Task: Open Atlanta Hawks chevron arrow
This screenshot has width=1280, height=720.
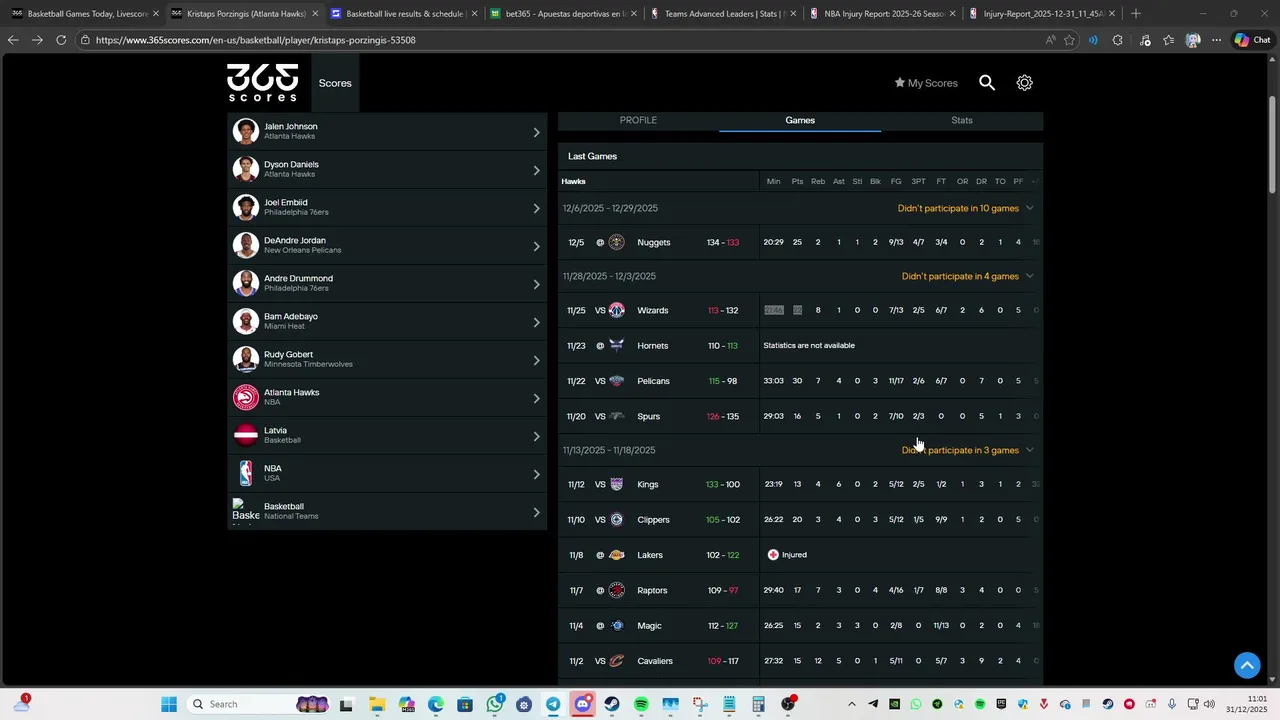Action: click(x=536, y=397)
